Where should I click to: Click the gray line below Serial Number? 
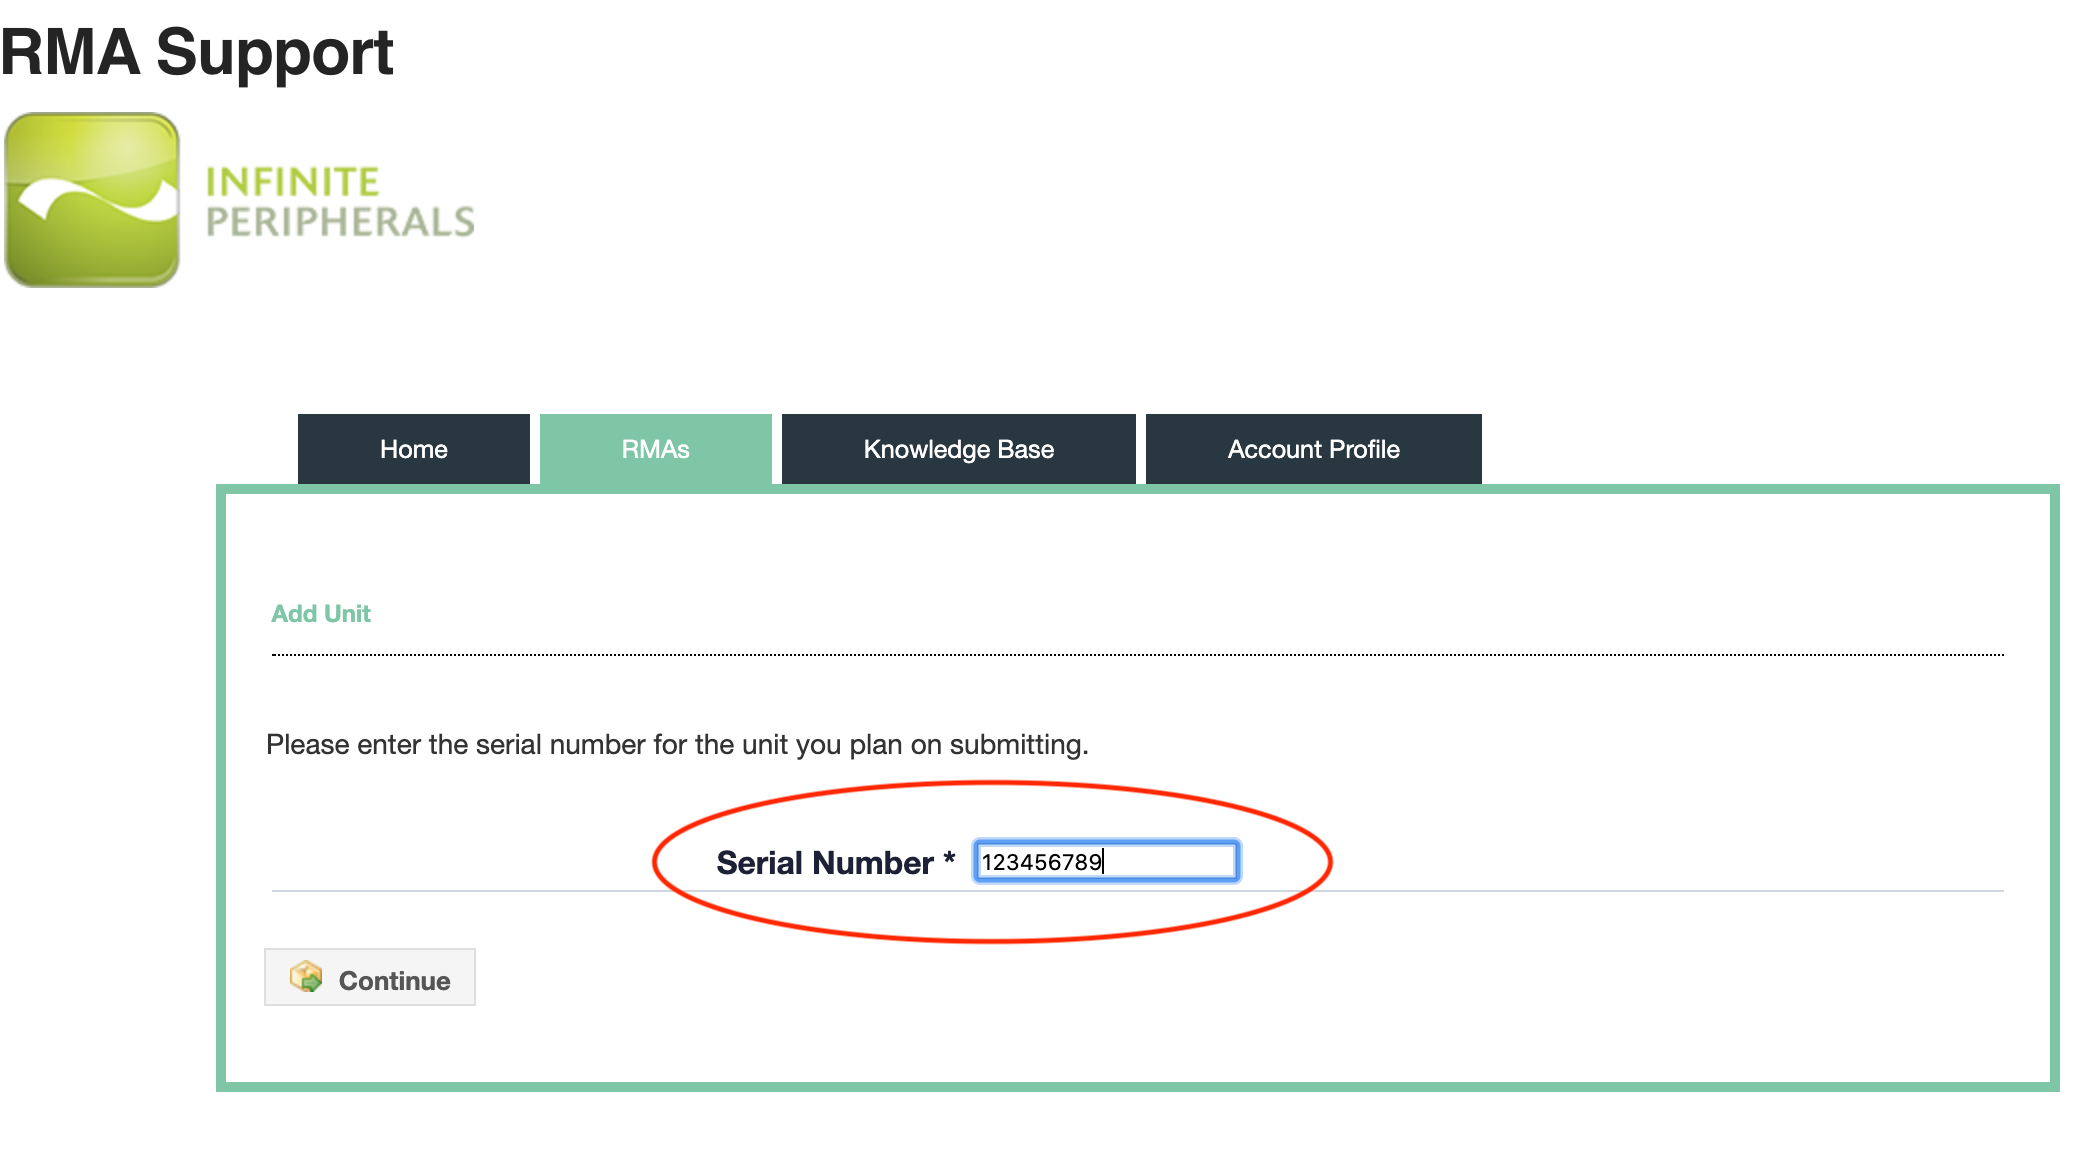pos(1600,890)
